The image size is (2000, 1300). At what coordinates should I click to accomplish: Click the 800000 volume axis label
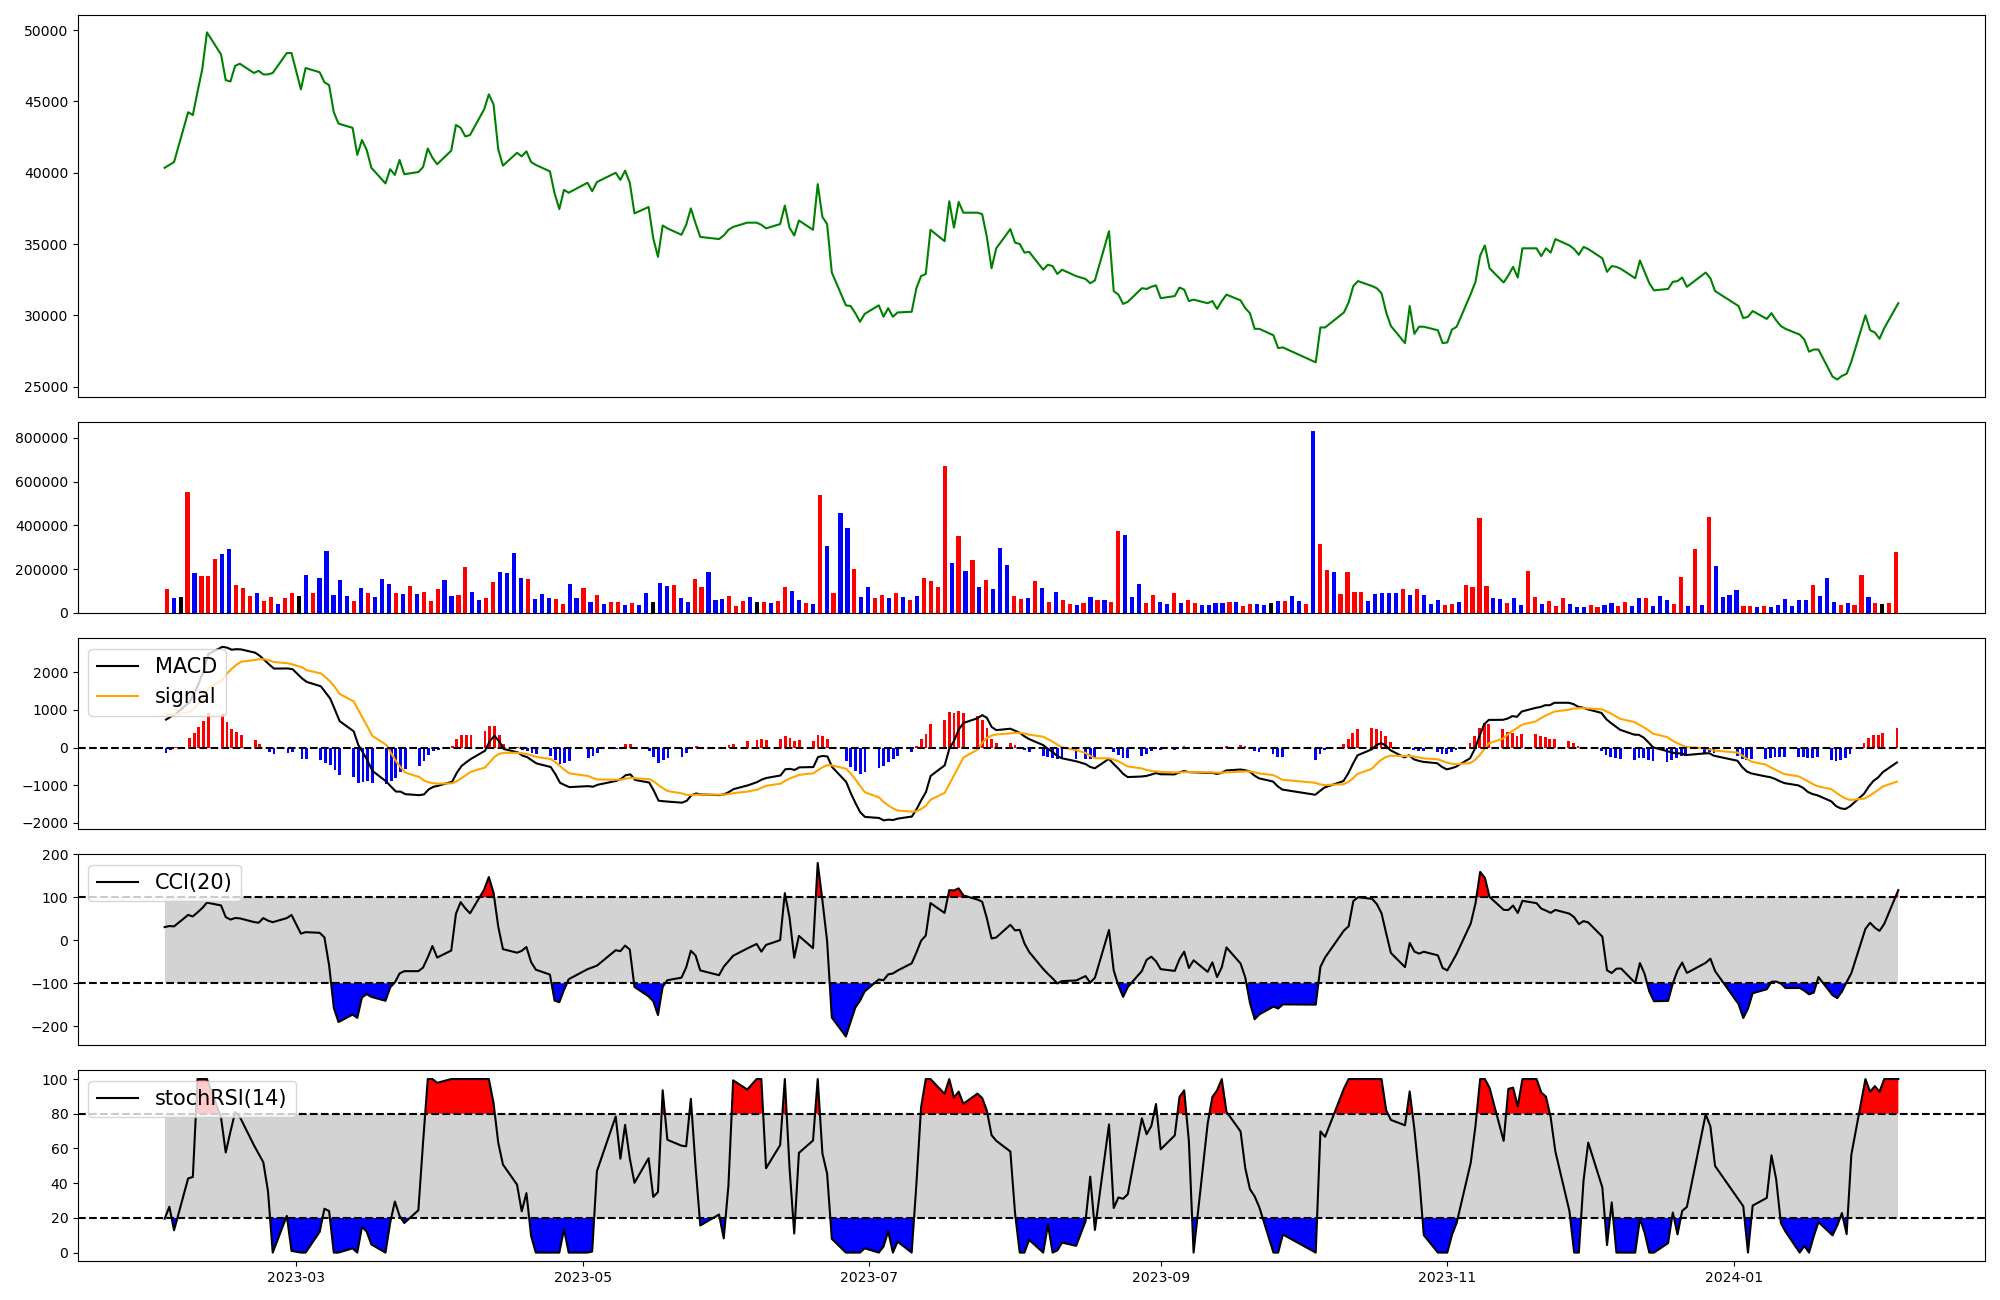(x=41, y=438)
